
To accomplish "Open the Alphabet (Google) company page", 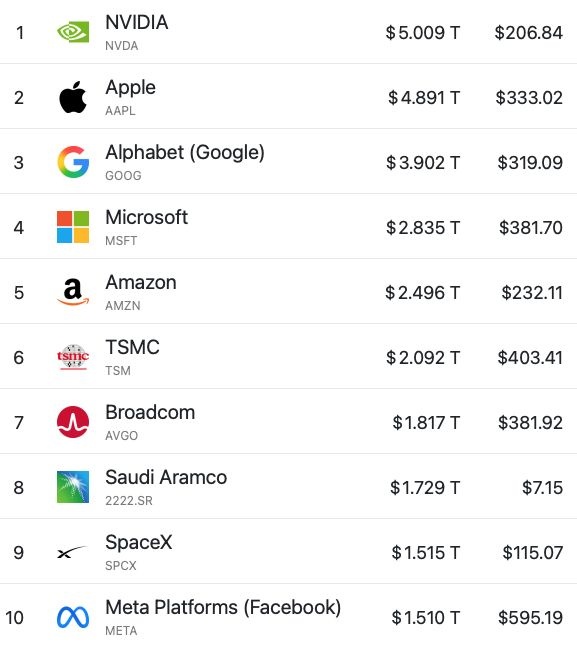I will coord(185,153).
